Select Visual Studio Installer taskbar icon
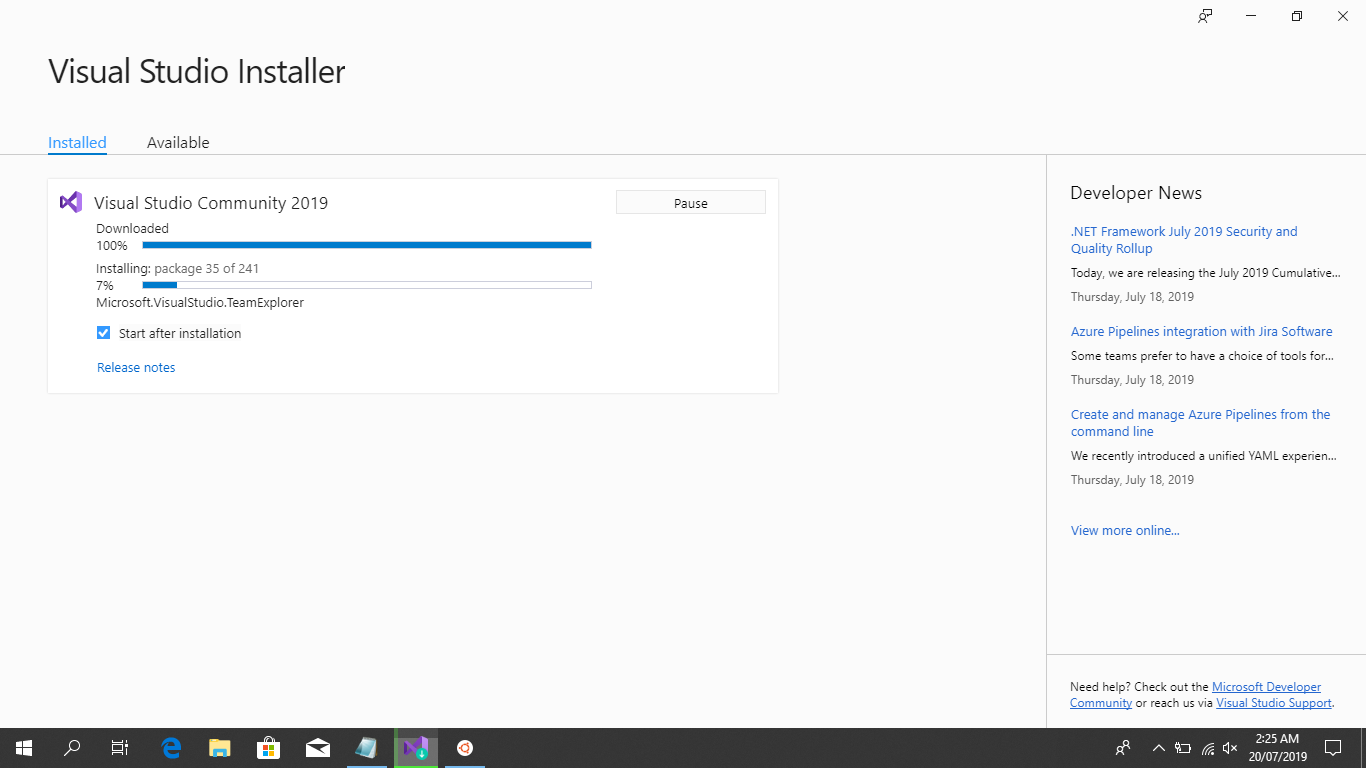The height and width of the screenshot is (768, 1366). click(x=416, y=748)
